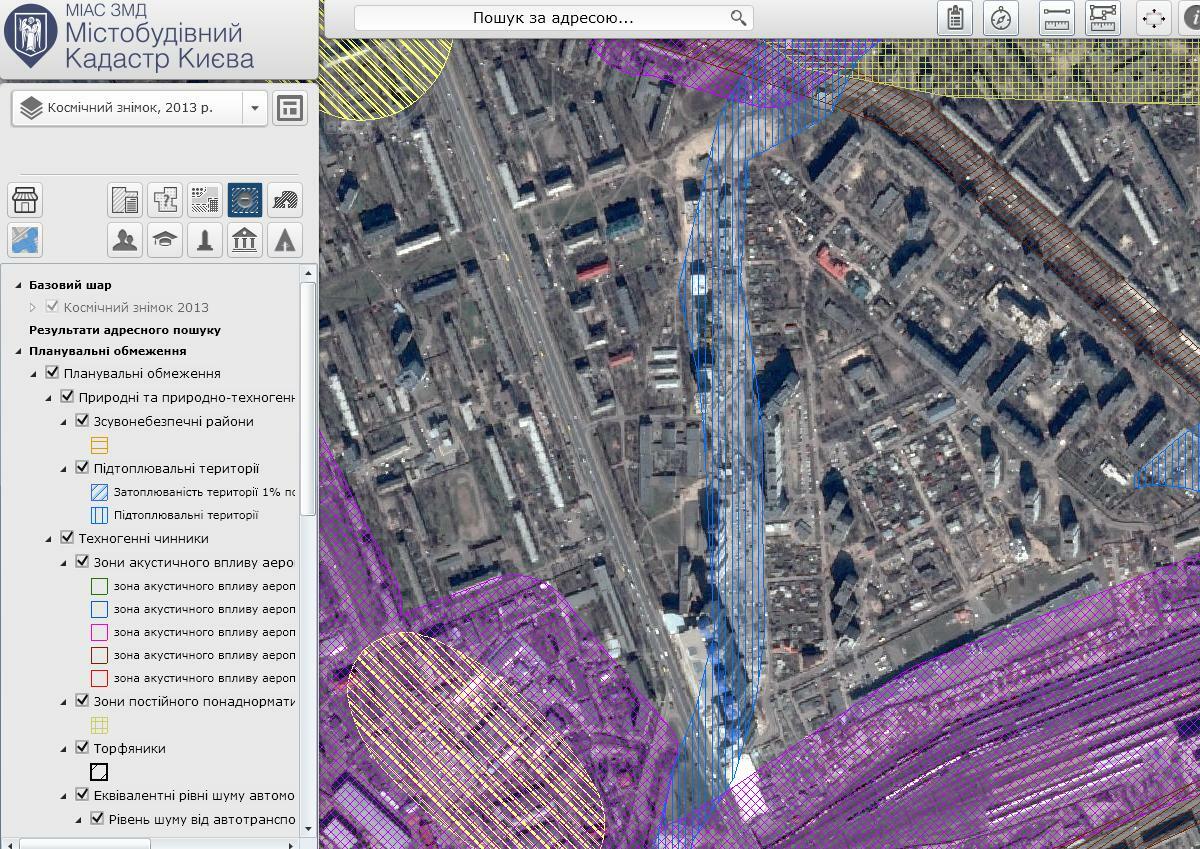Open the road perspective layer group icon
Viewport: 1200px width, 849px height.
285,240
